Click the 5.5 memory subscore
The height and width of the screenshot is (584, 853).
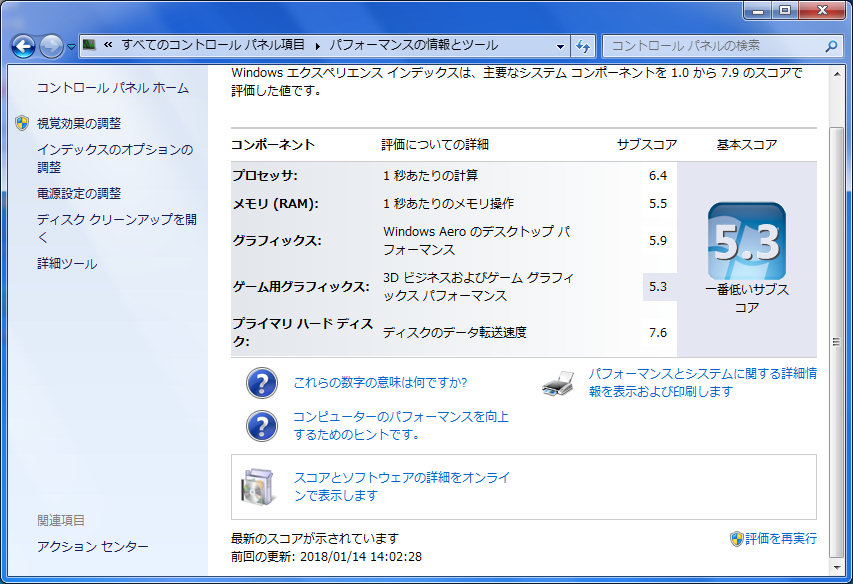[x=658, y=204]
